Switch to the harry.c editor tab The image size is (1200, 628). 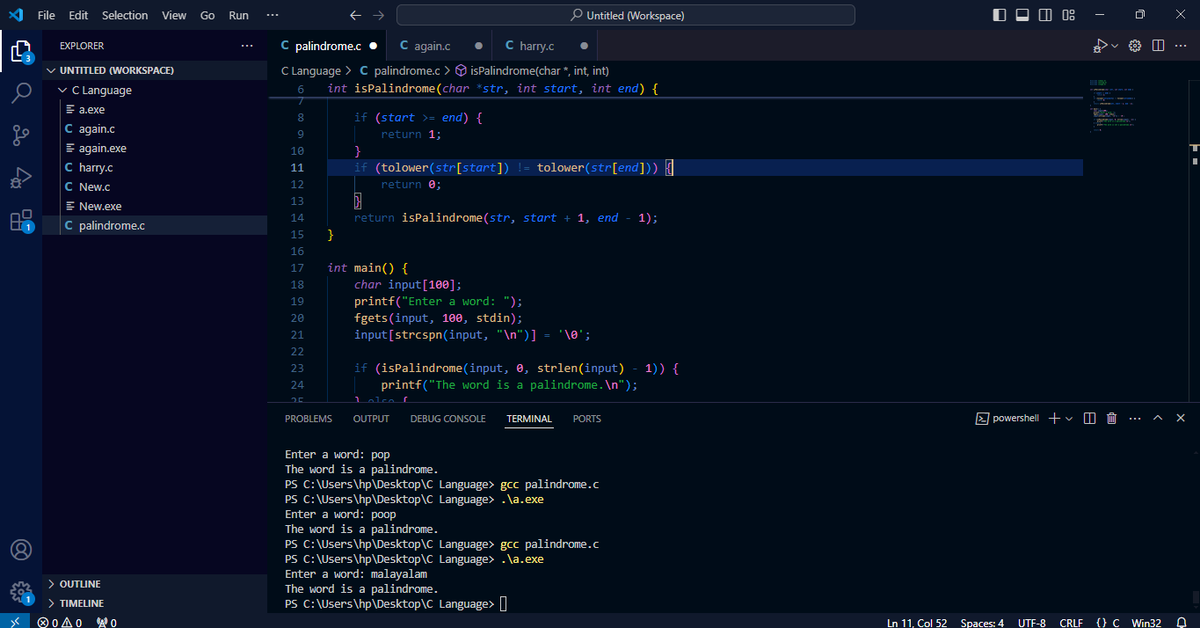[x=546, y=46]
